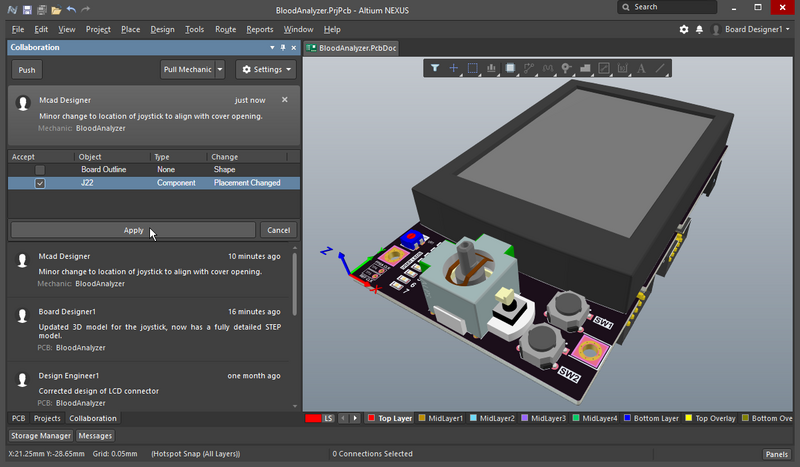Screen dimensions: 800x467
Task: Select the tuning length meander tool
Action: tap(547, 68)
